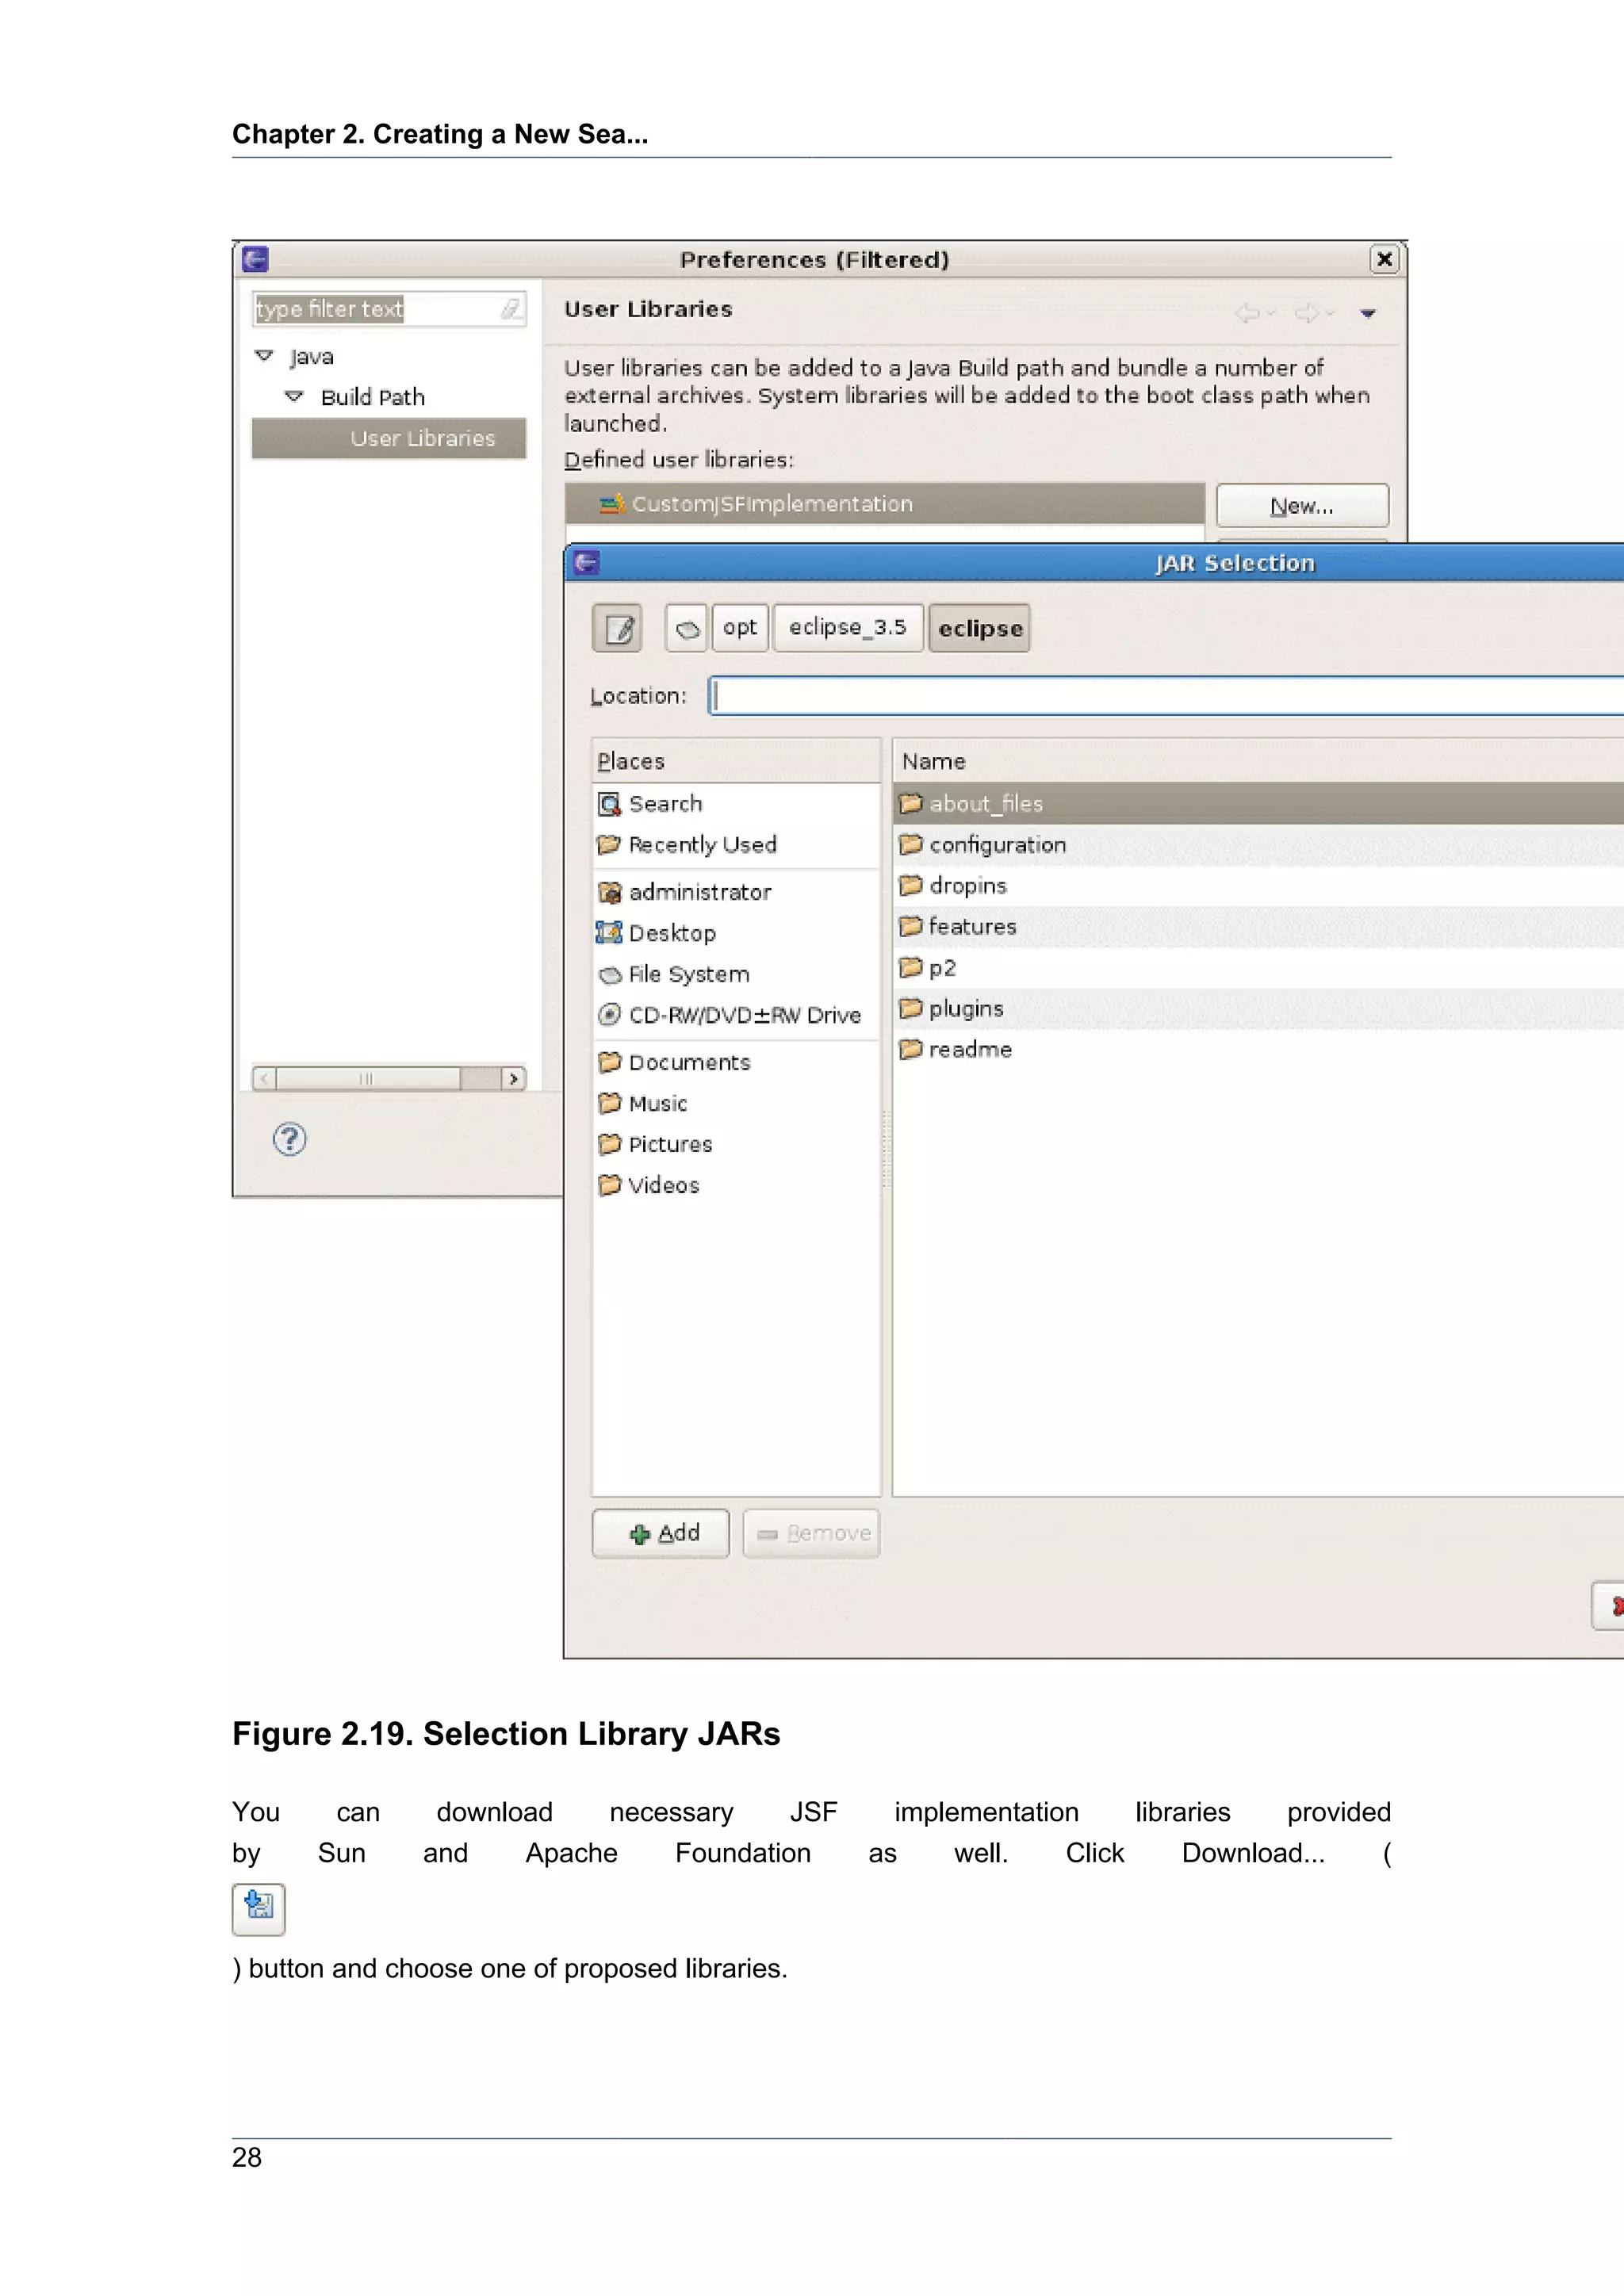
Task: Select Recently Used in Places
Action: coord(736,845)
